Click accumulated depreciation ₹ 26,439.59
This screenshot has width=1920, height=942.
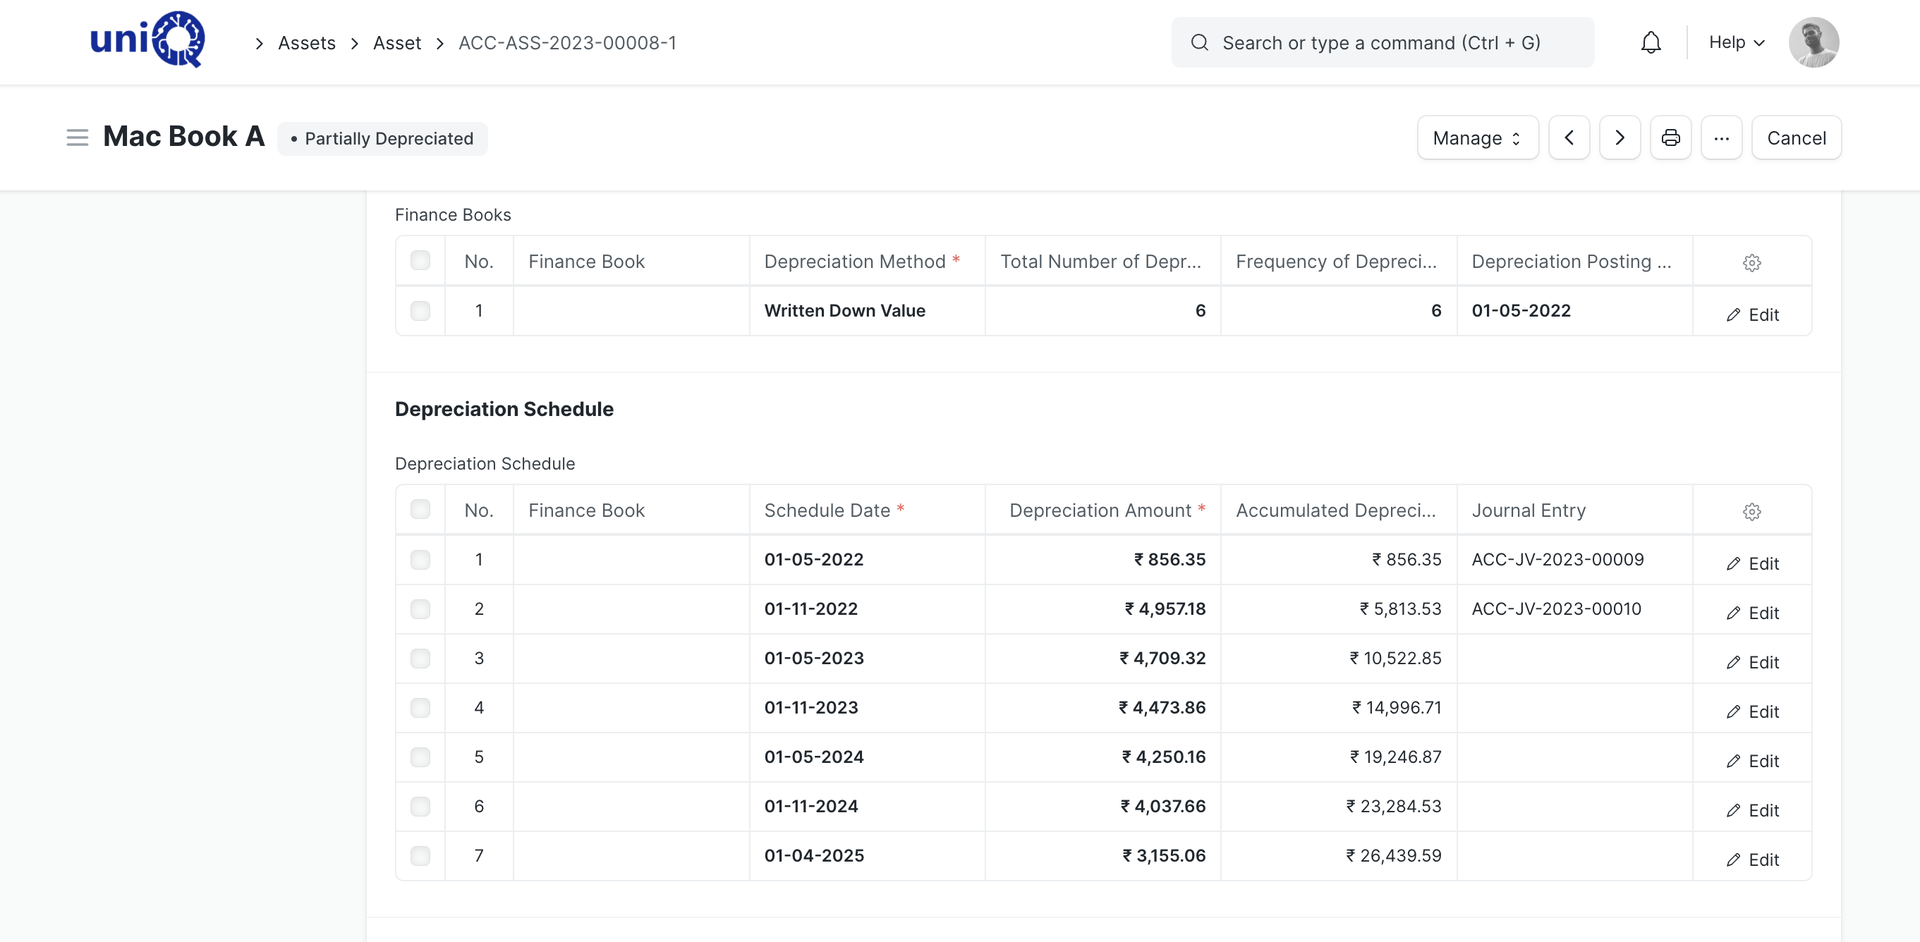click(x=1394, y=855)
